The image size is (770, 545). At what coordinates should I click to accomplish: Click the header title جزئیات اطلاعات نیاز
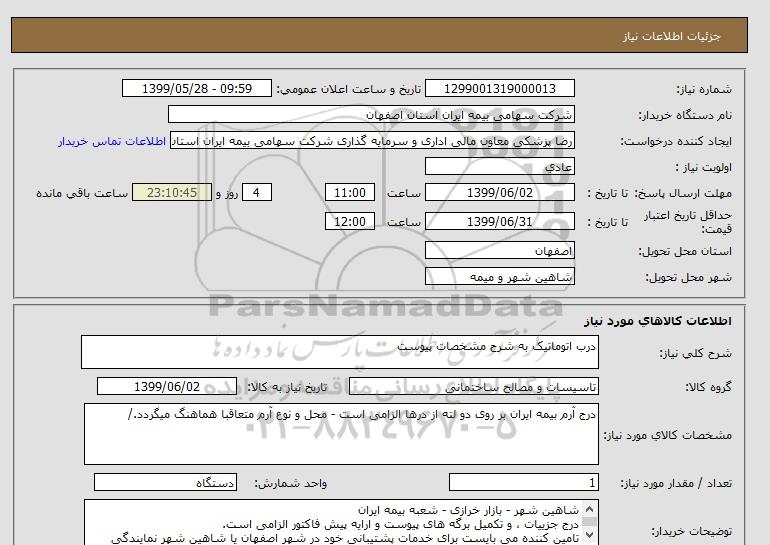pyautogui.click(x=671, y=36)
